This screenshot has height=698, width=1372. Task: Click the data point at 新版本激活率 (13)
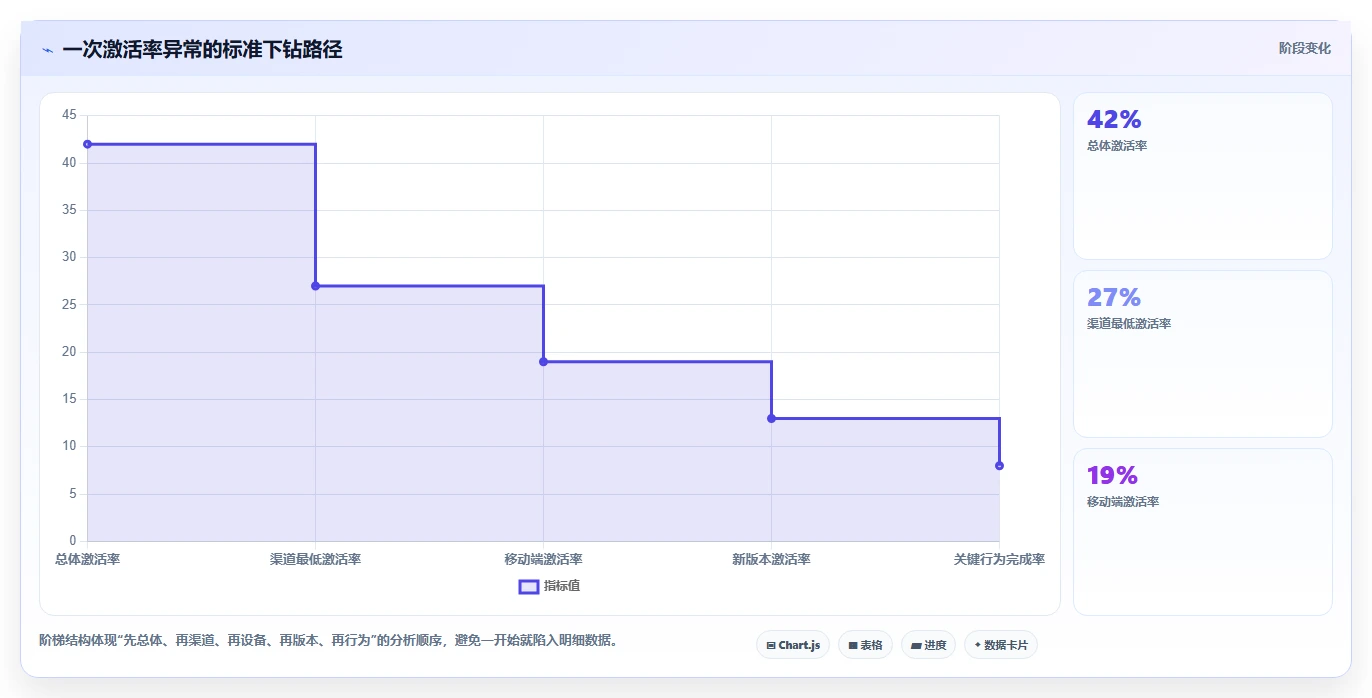click(x=771, y=418)
